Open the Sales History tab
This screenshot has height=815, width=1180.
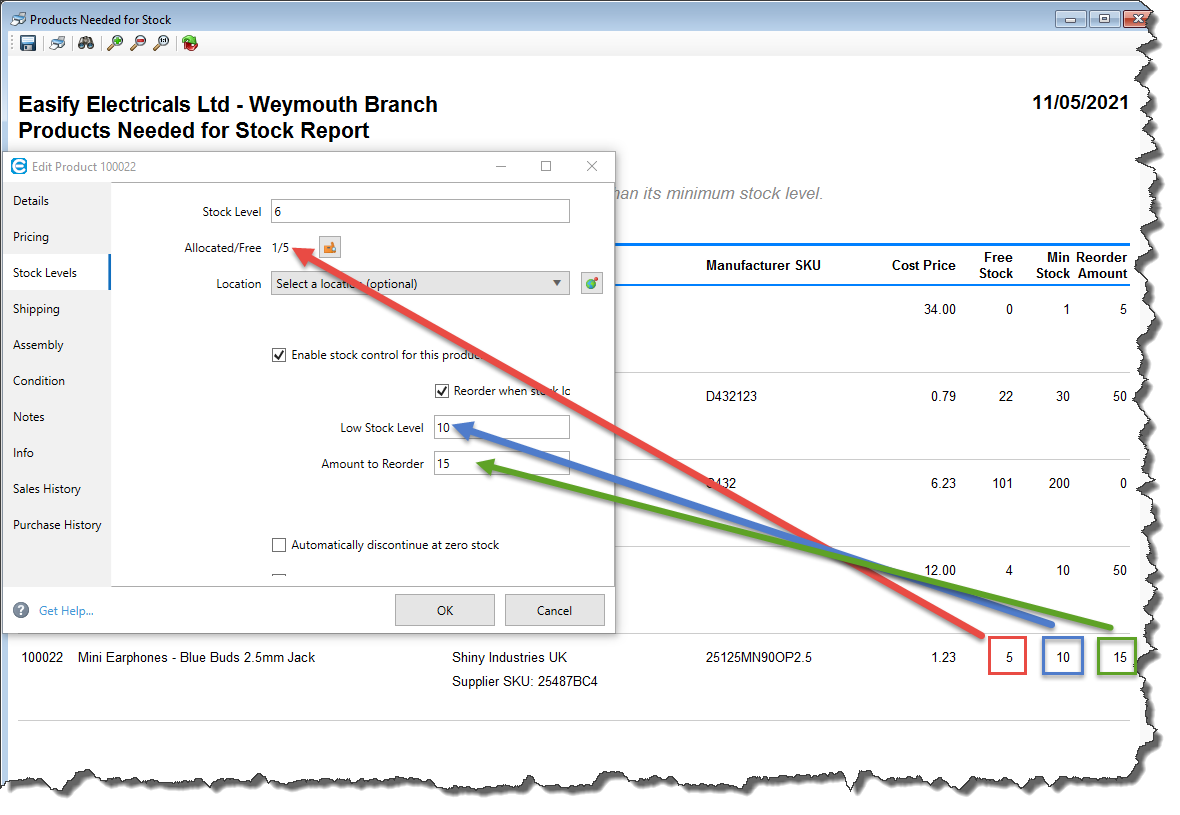click(x=47, y=489)
